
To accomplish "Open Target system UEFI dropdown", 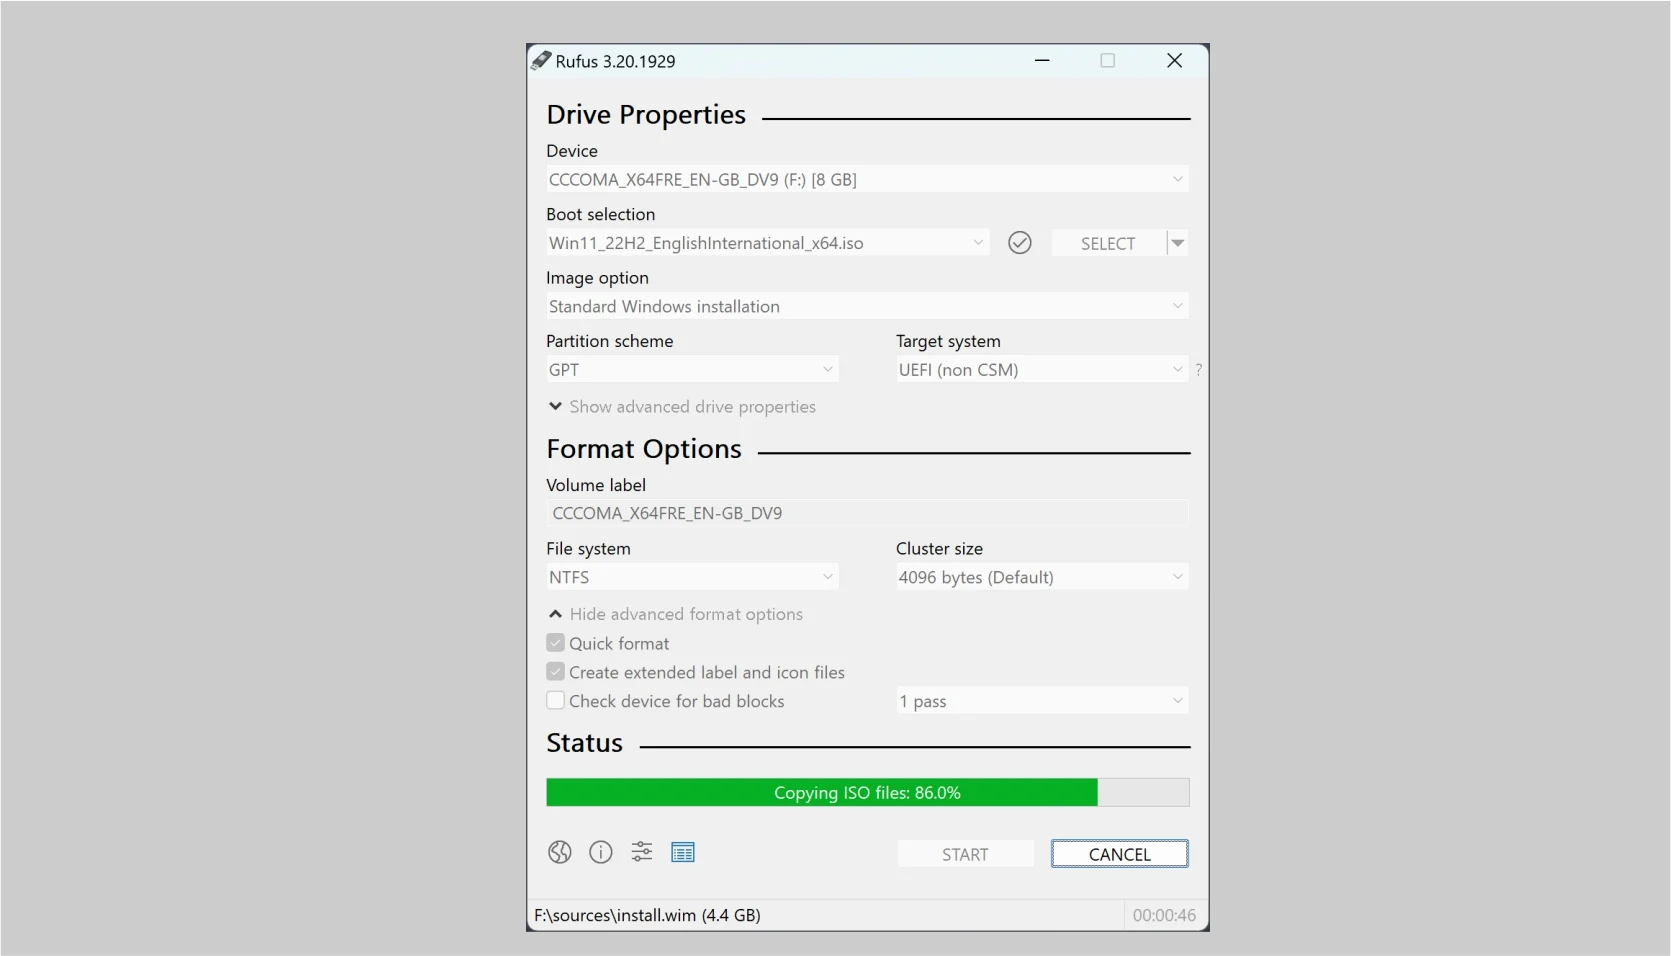I will click(1042, 370).
